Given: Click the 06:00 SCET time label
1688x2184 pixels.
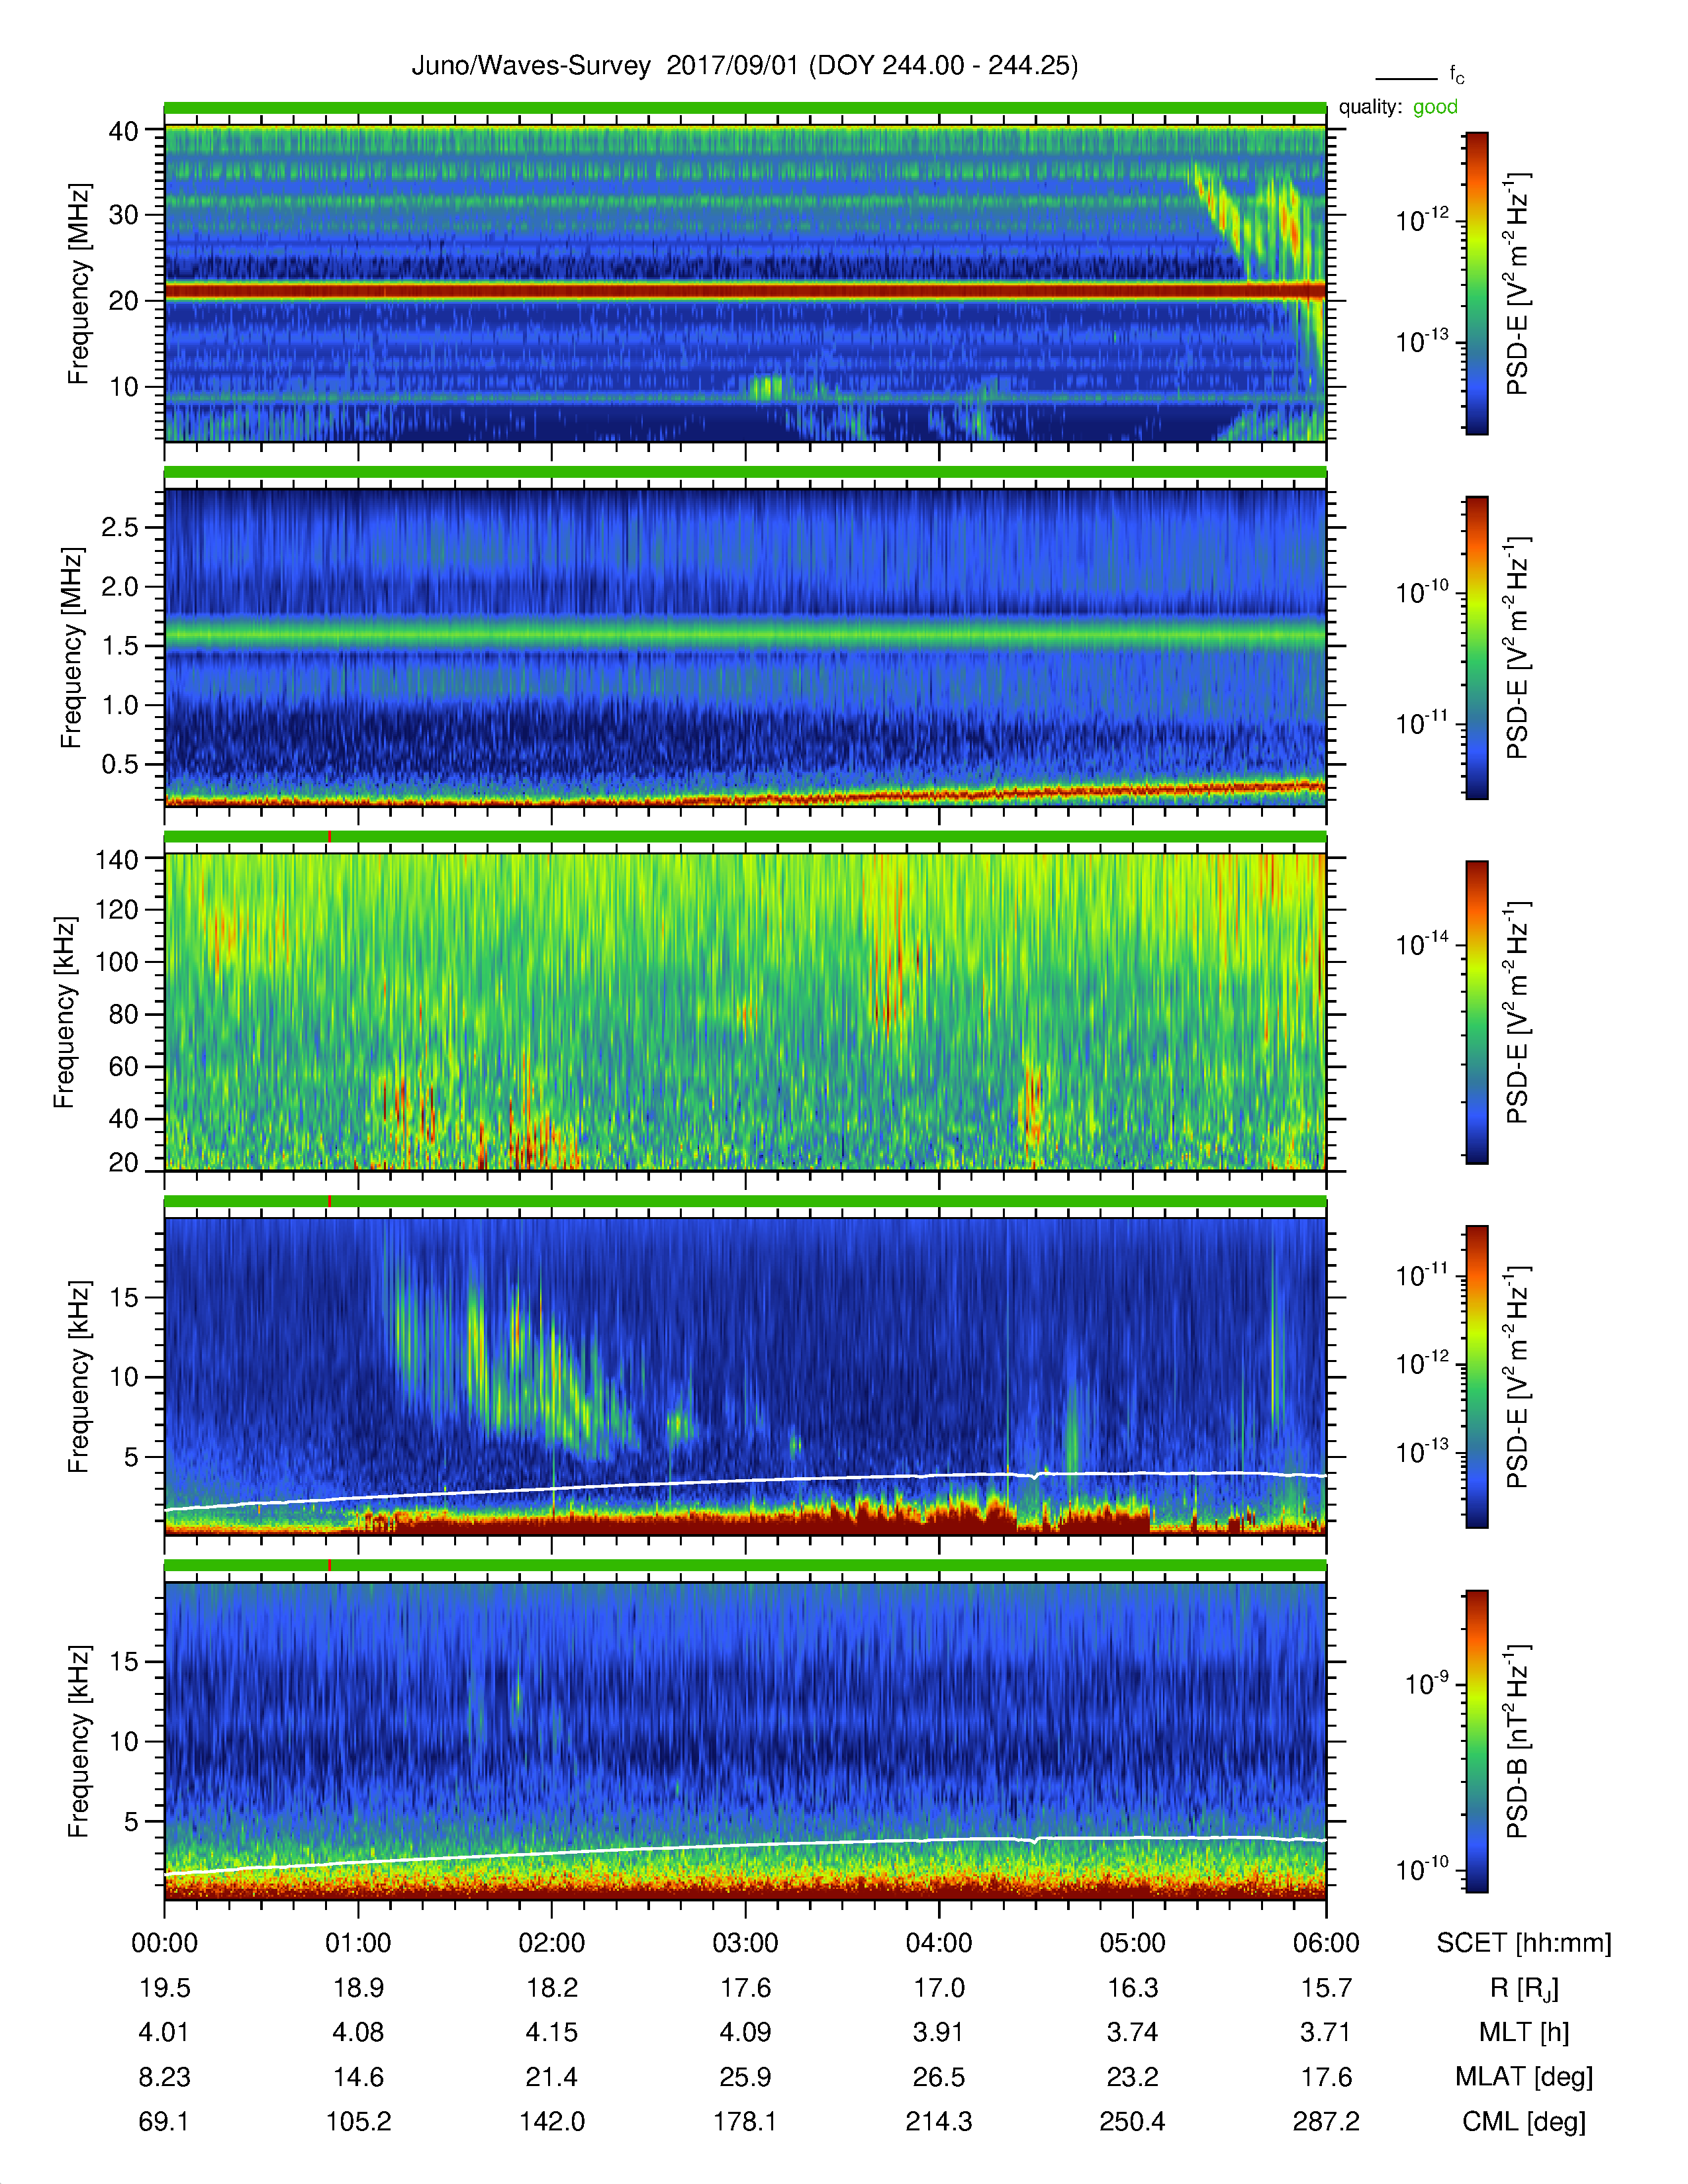Looking at the screenshot, I should 1326,1943.
